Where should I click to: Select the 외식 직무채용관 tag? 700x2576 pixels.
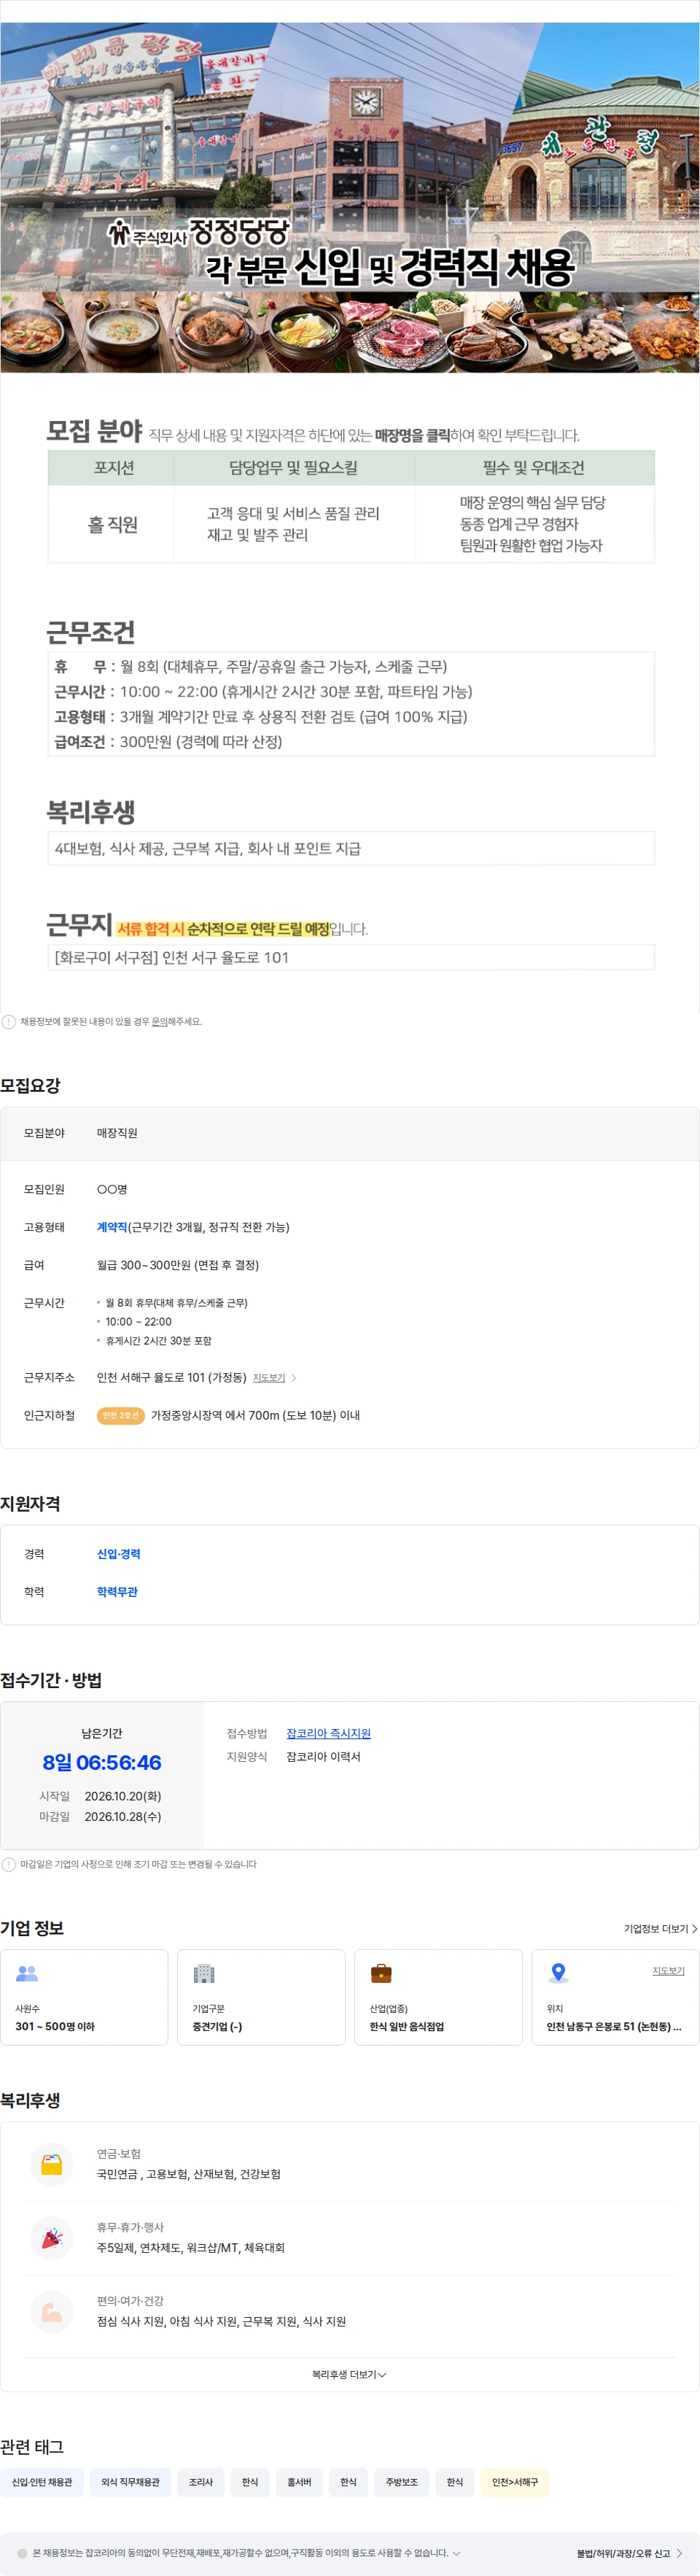tap(130, 2482)
